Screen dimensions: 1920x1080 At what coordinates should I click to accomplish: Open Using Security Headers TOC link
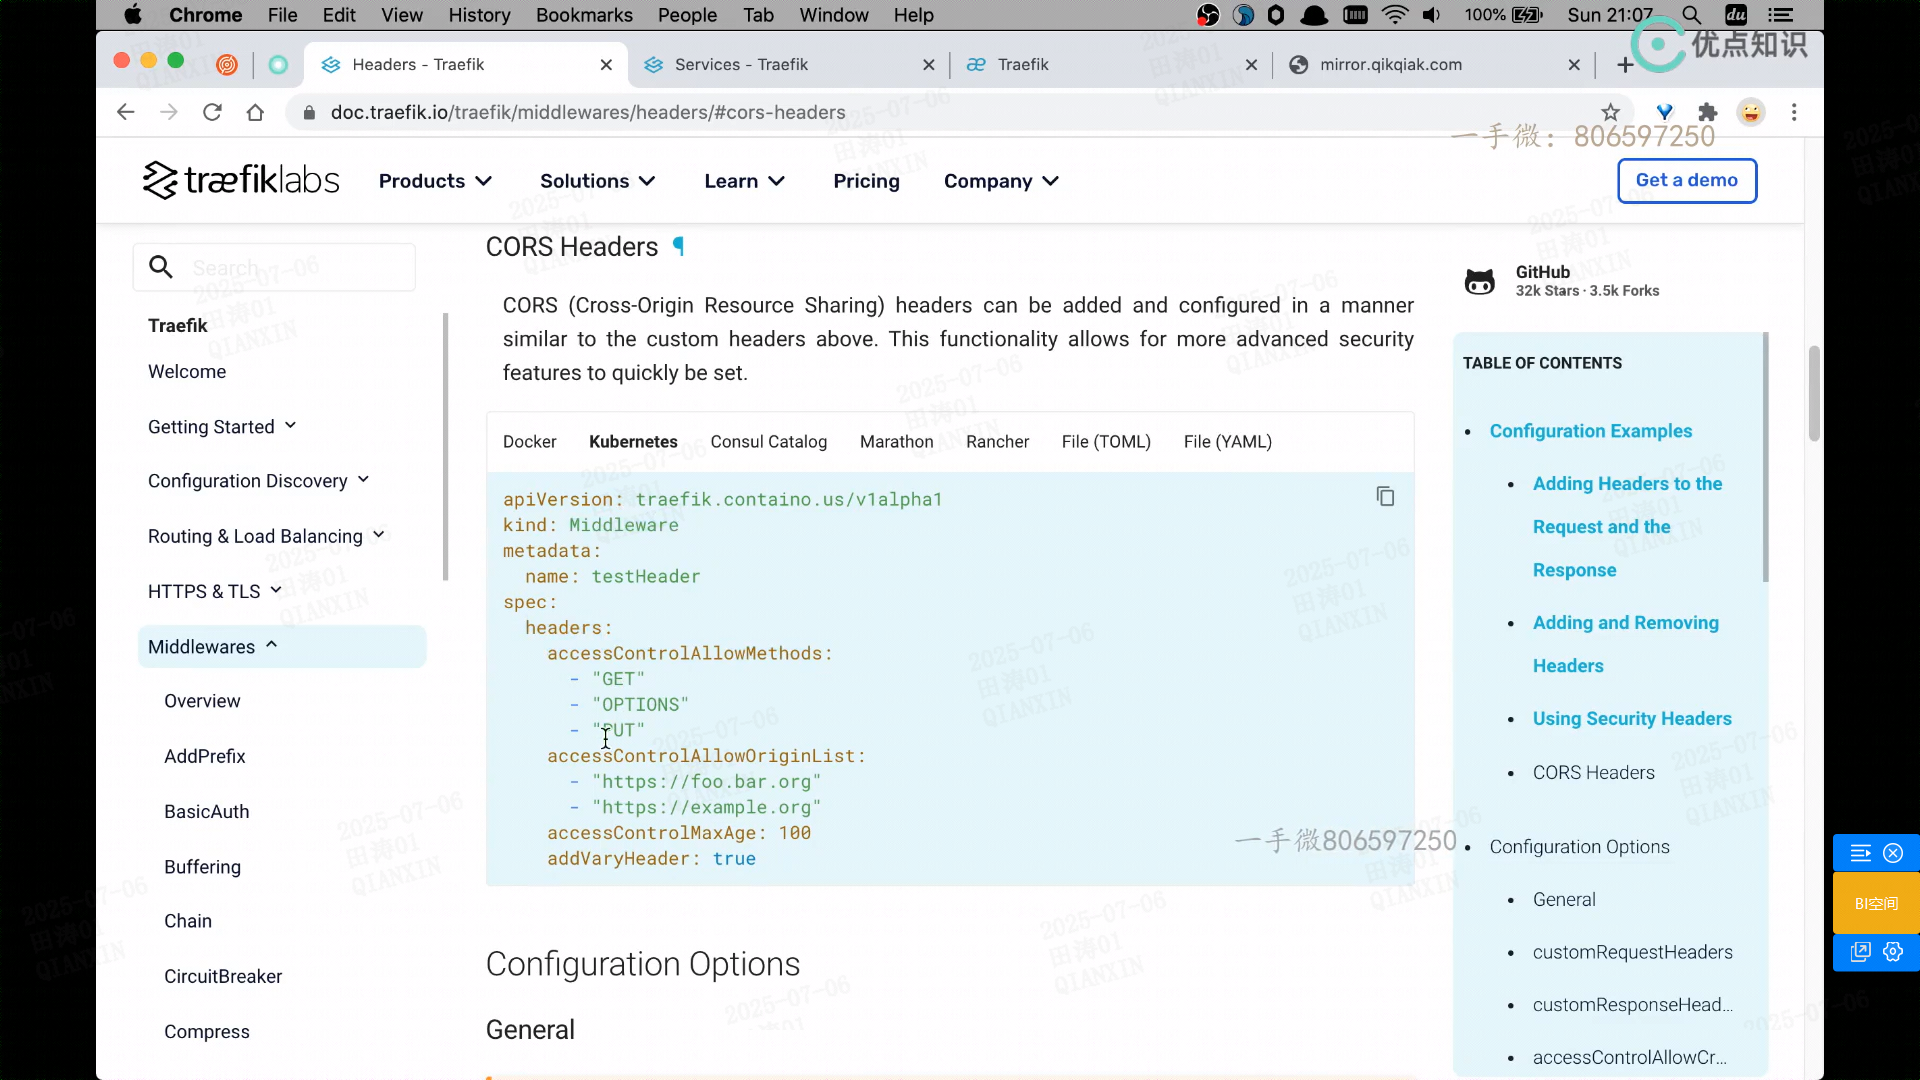[x=1631, y=719]
